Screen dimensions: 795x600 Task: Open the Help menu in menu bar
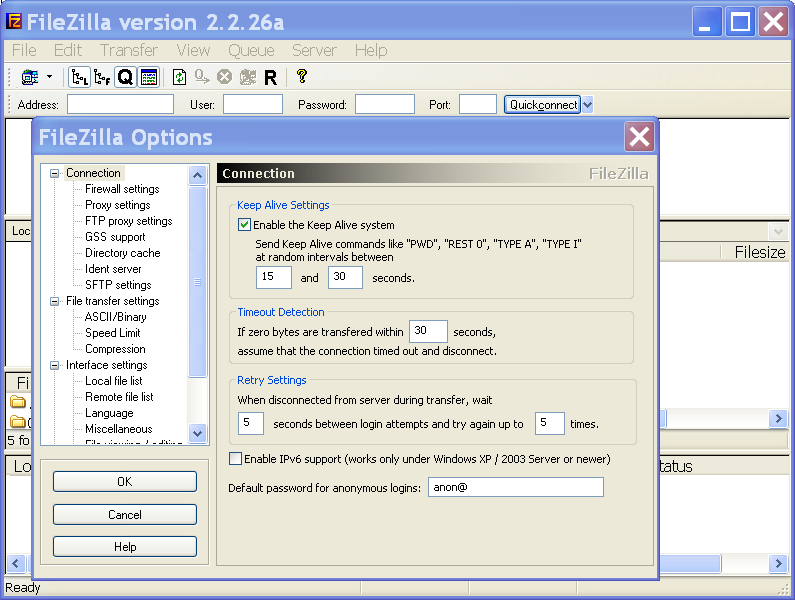371,50
